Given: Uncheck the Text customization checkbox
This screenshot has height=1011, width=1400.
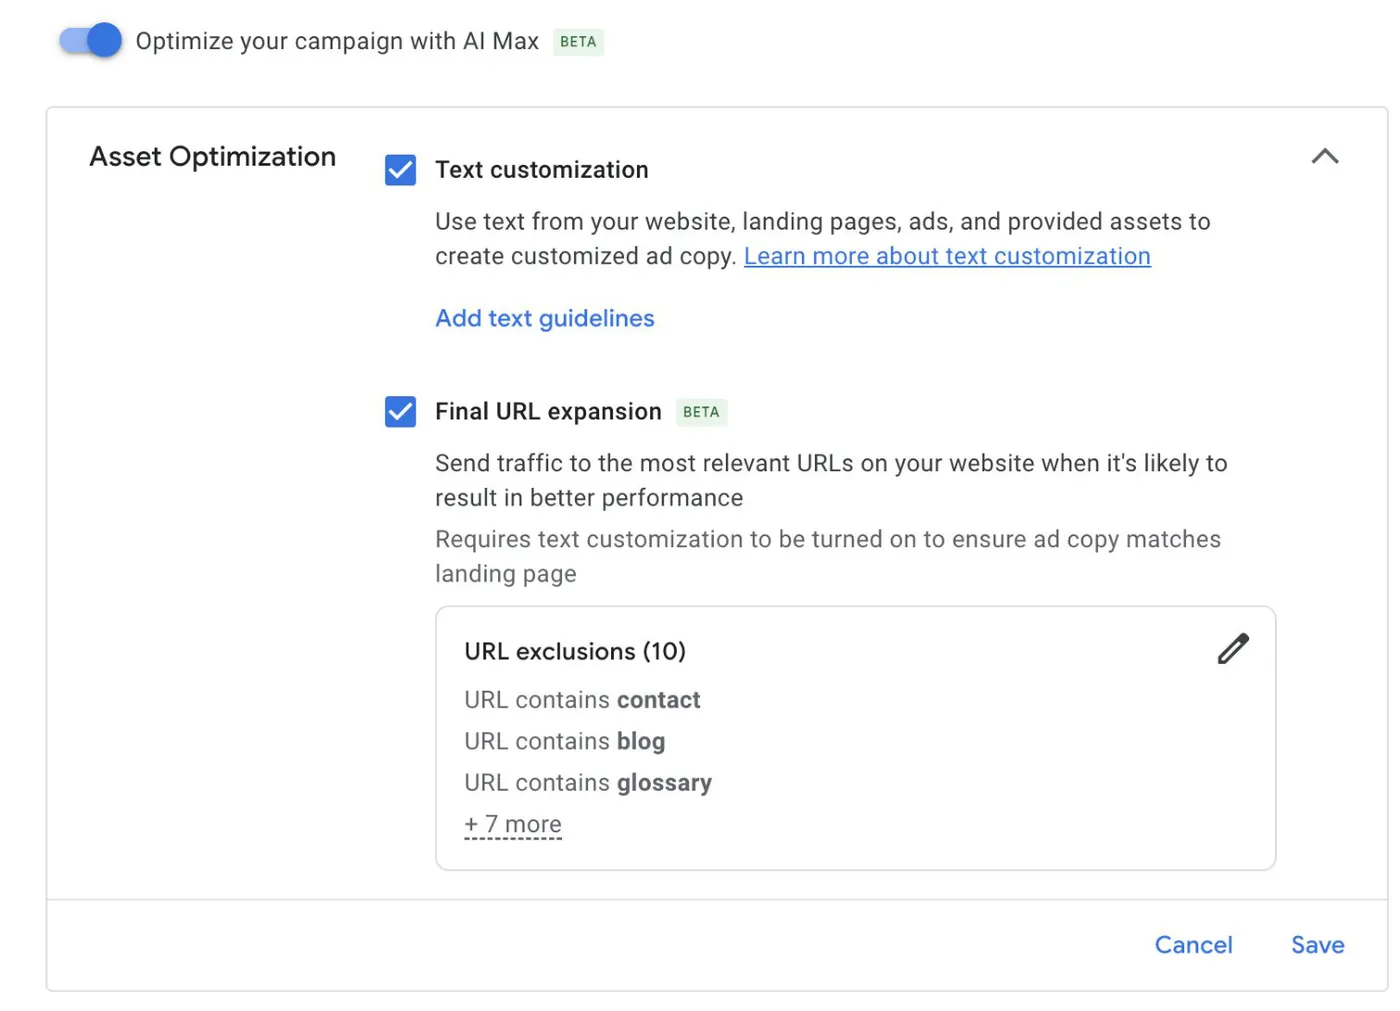Looking at the screenshot, I should [400, 170].
